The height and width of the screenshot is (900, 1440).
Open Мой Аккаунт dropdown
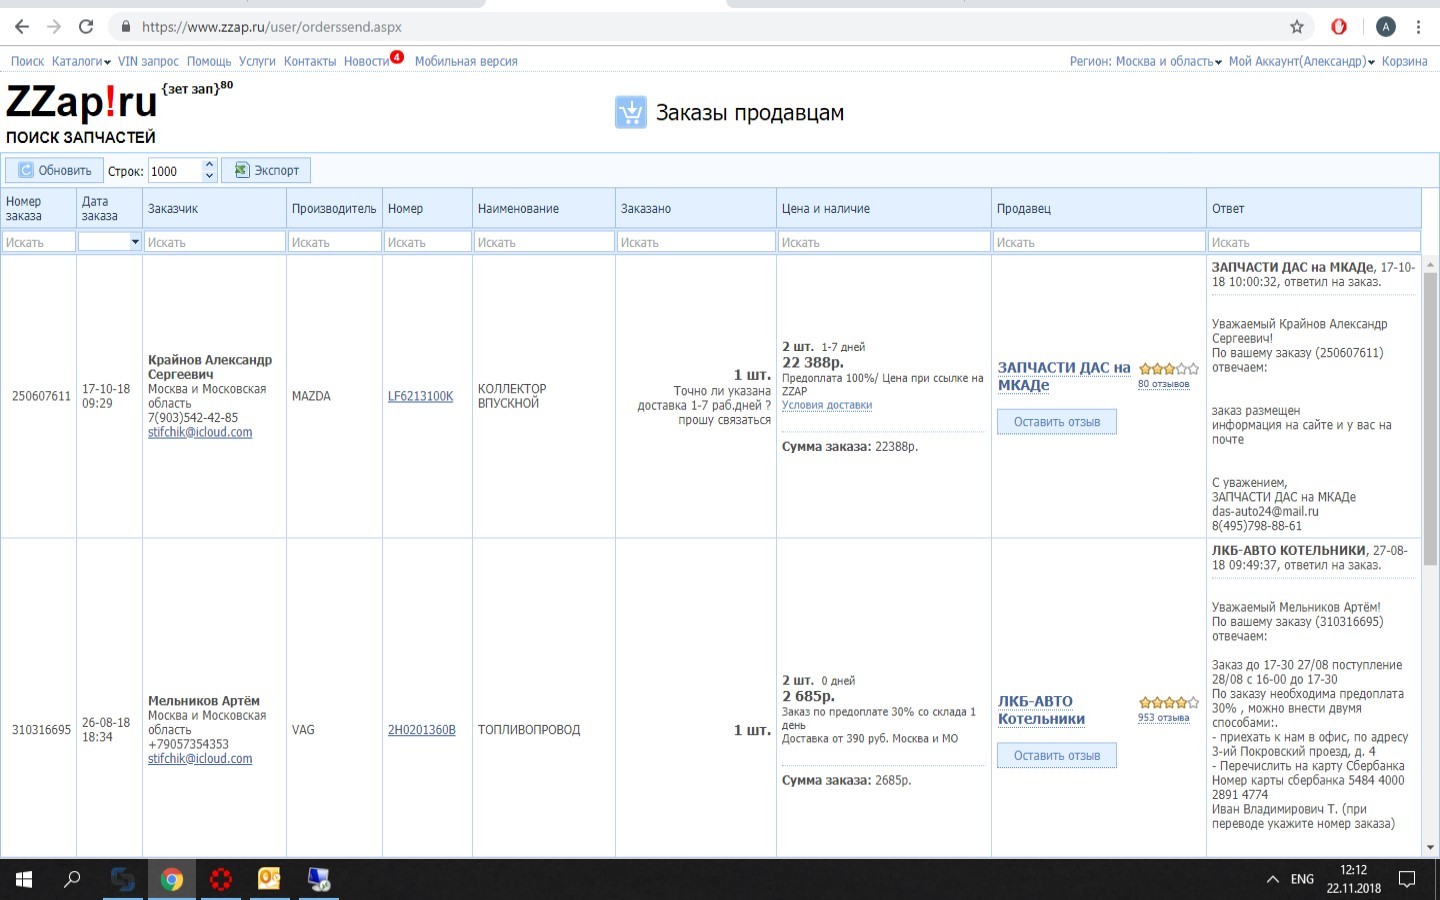(1301, 61)
